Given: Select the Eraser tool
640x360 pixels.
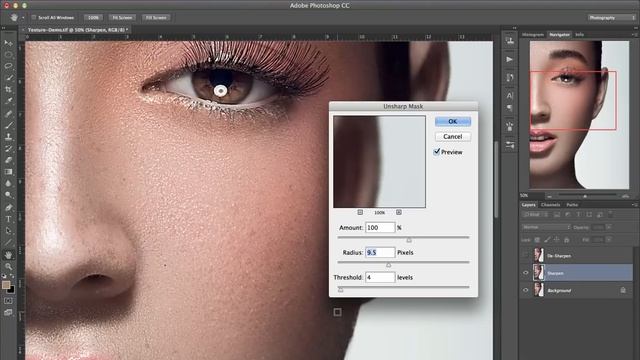Looking at the screenshot, I should click(8, 160).
